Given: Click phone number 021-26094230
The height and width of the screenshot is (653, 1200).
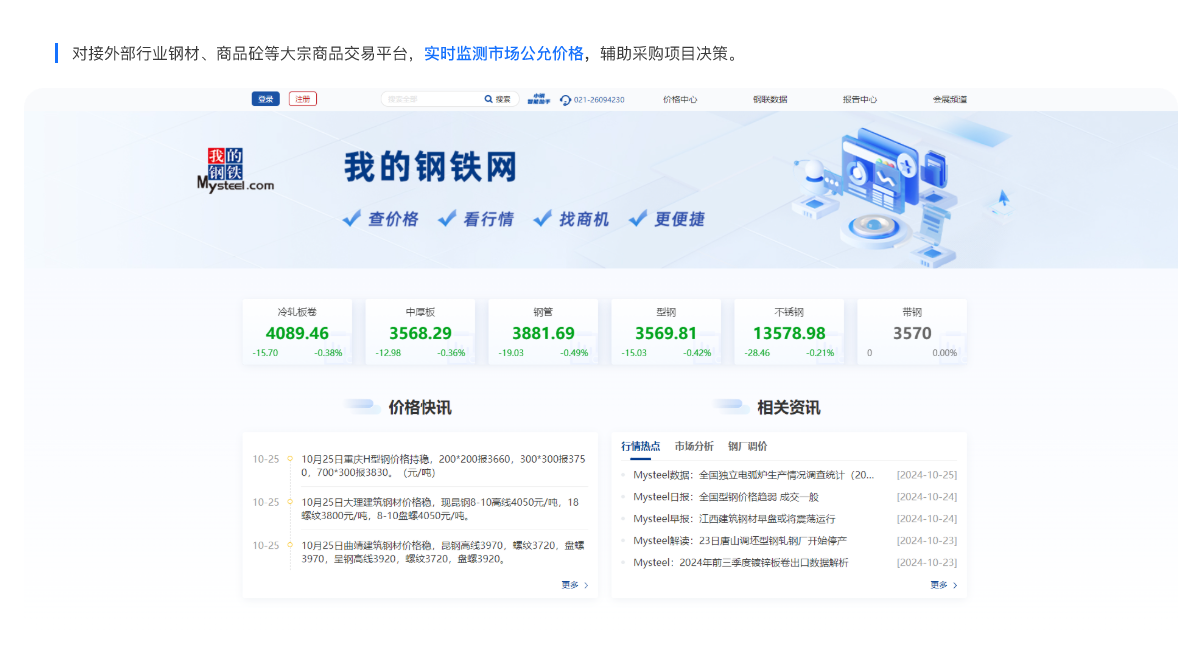Looking at the screenshot, I should (x=599, y=100).
